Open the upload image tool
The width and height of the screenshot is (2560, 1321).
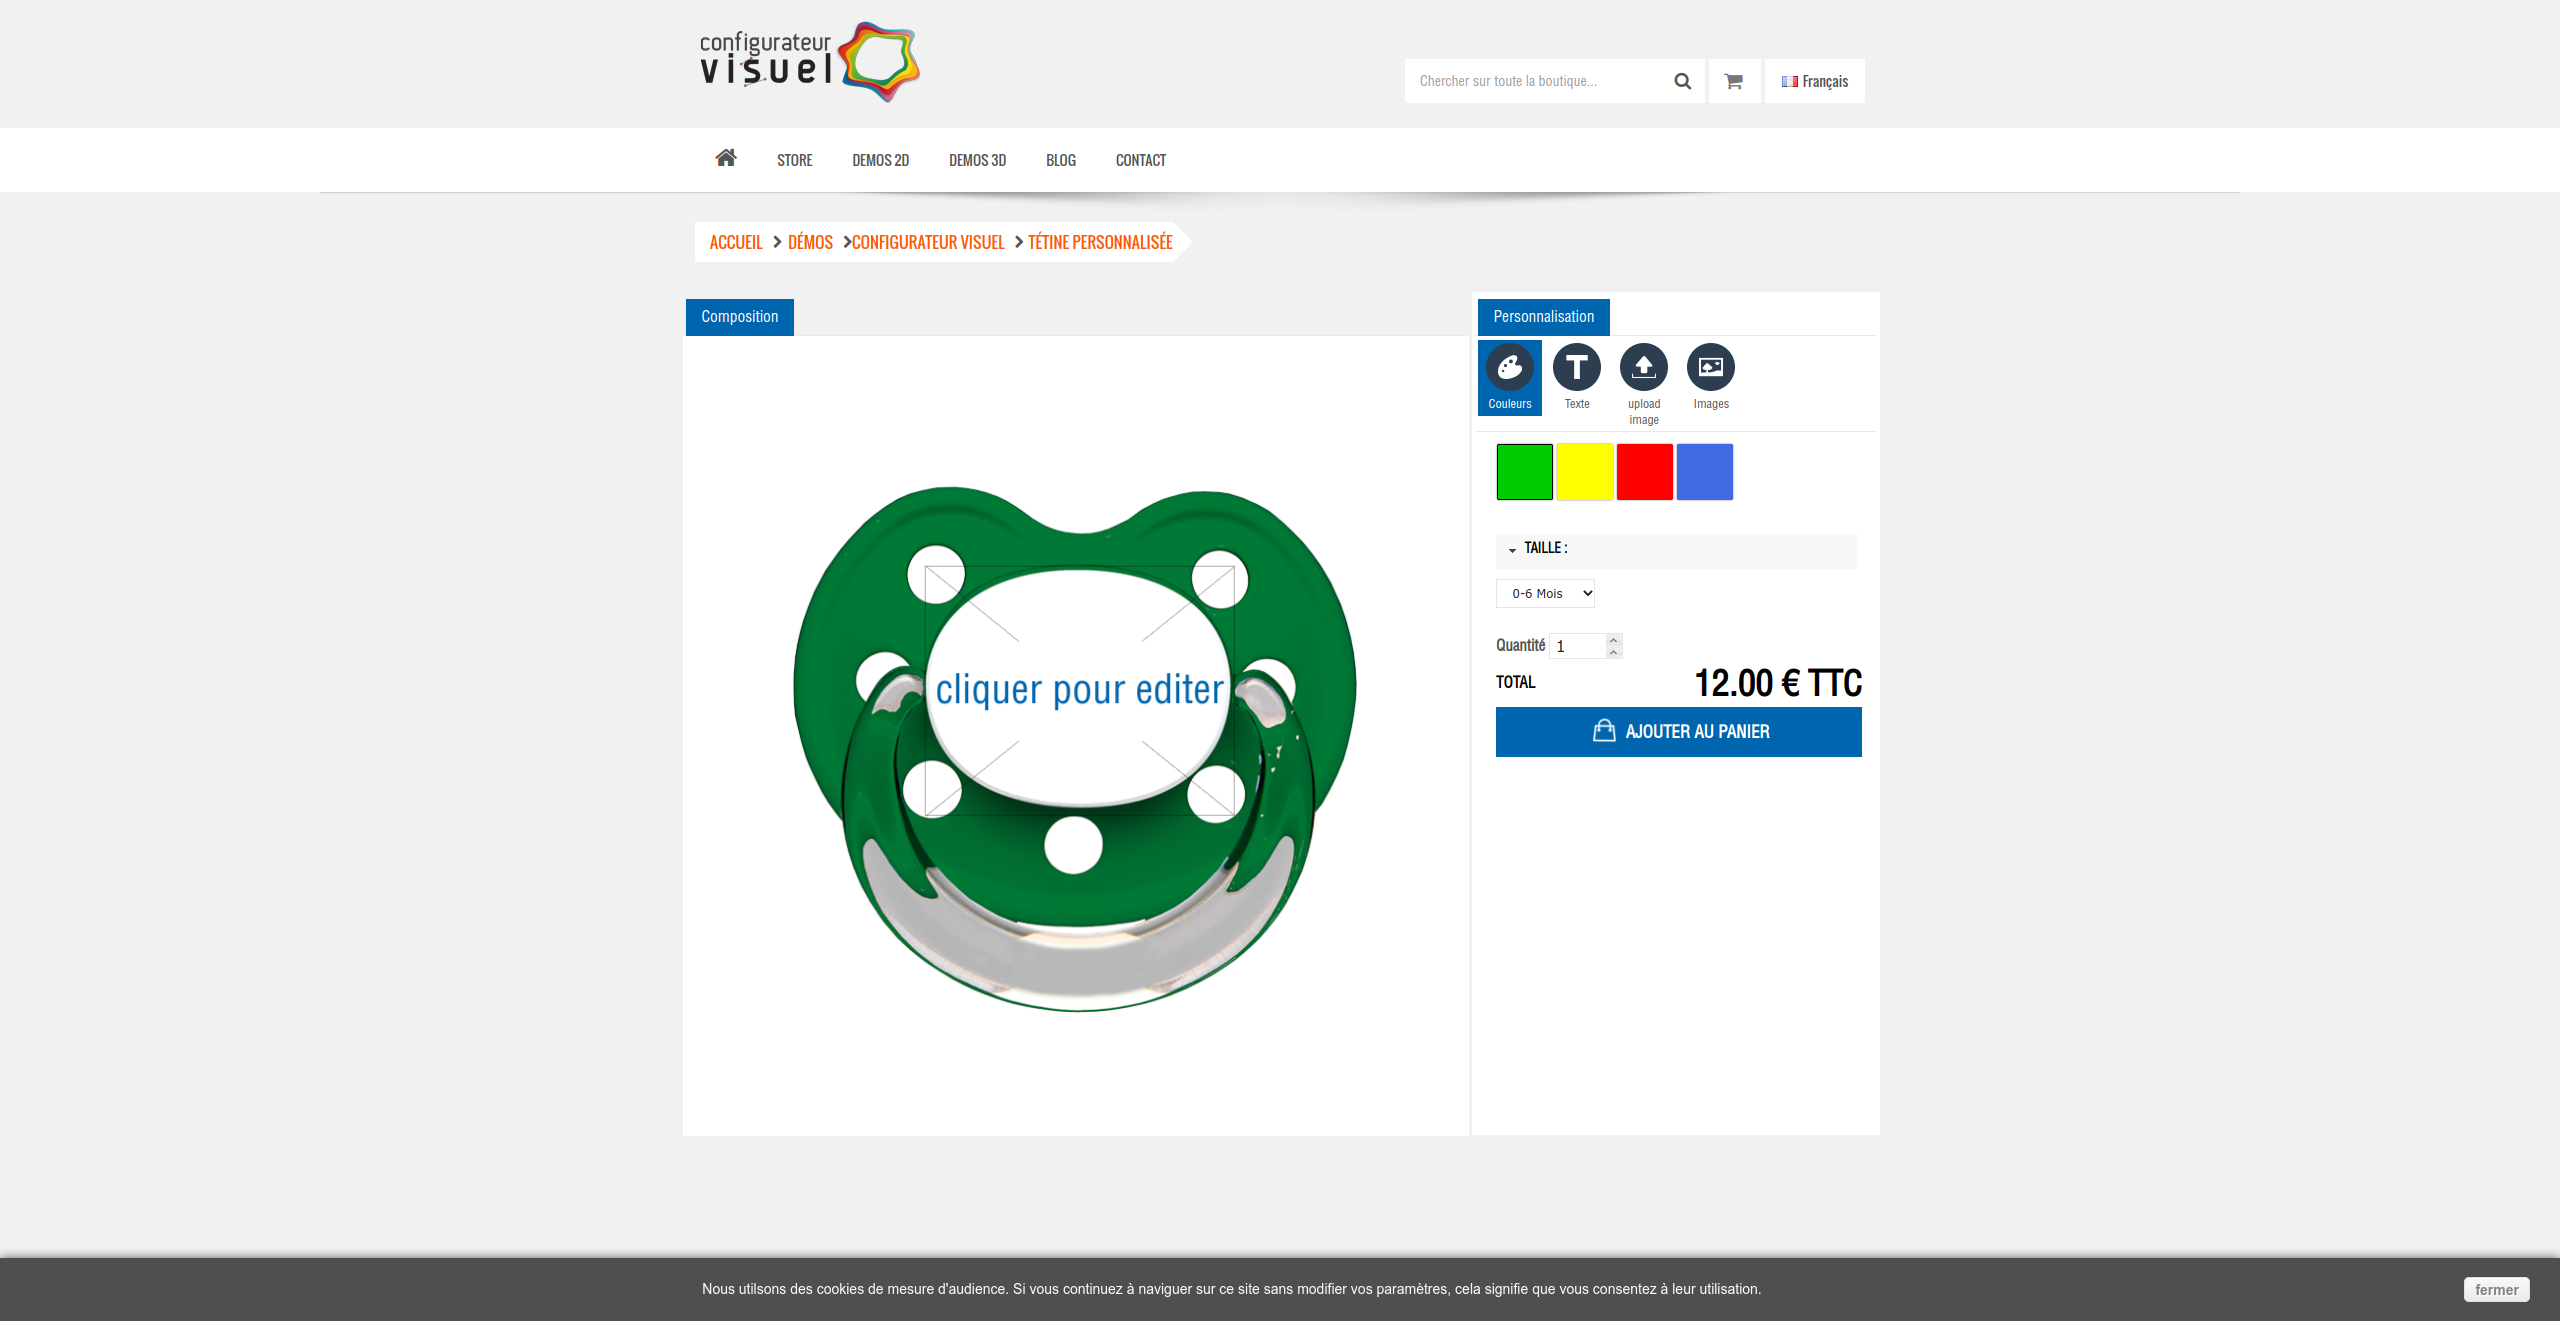tap(1643, 384)
